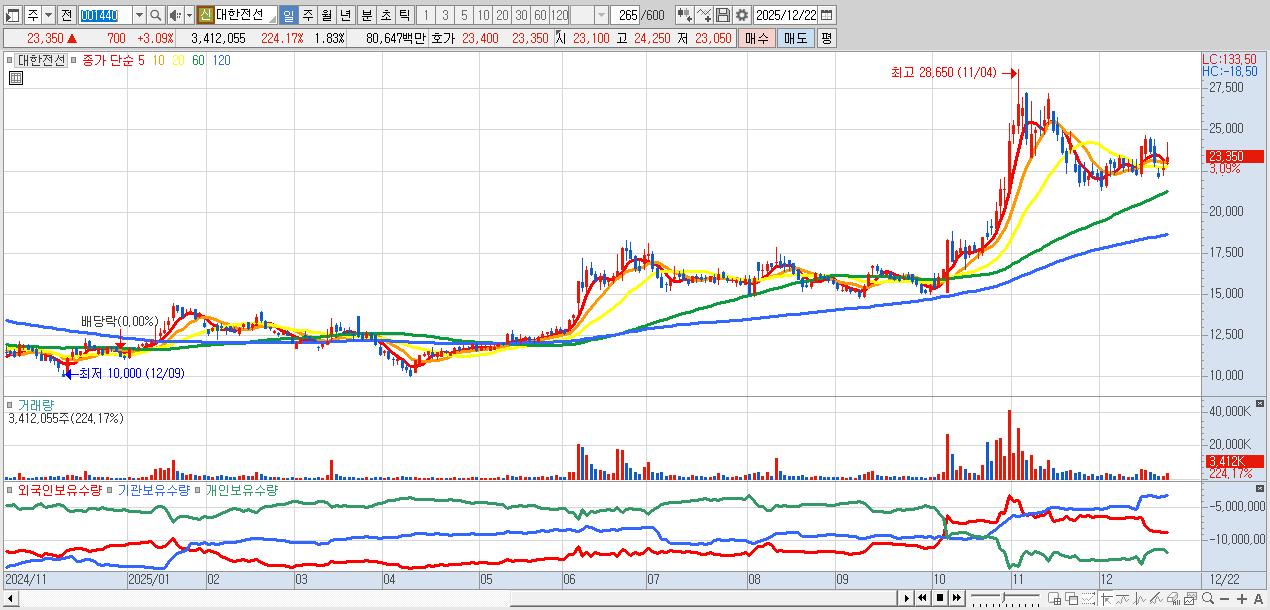The image size is (1270, 610).
Task: Click the 매도 sell button
Action: (796, 38)
